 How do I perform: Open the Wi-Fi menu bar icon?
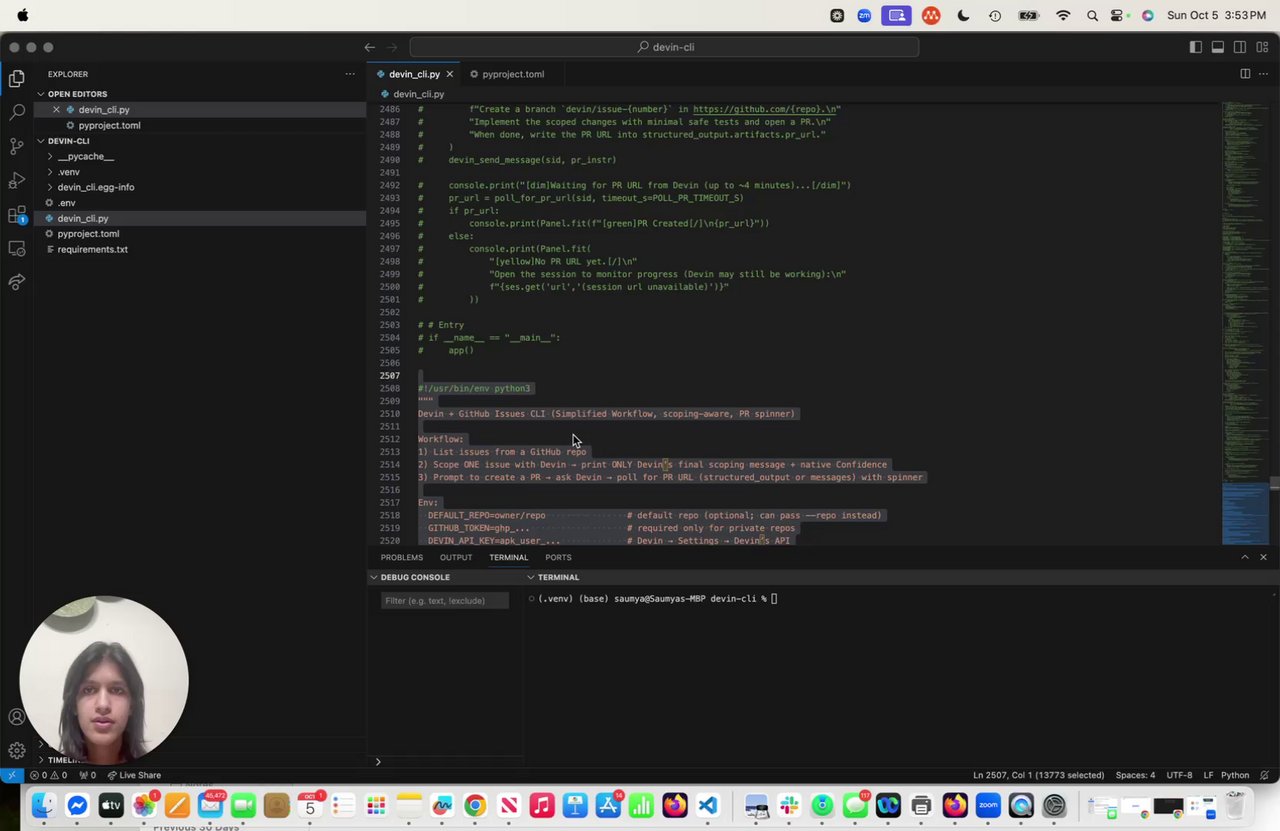[x=1063, y=16]
